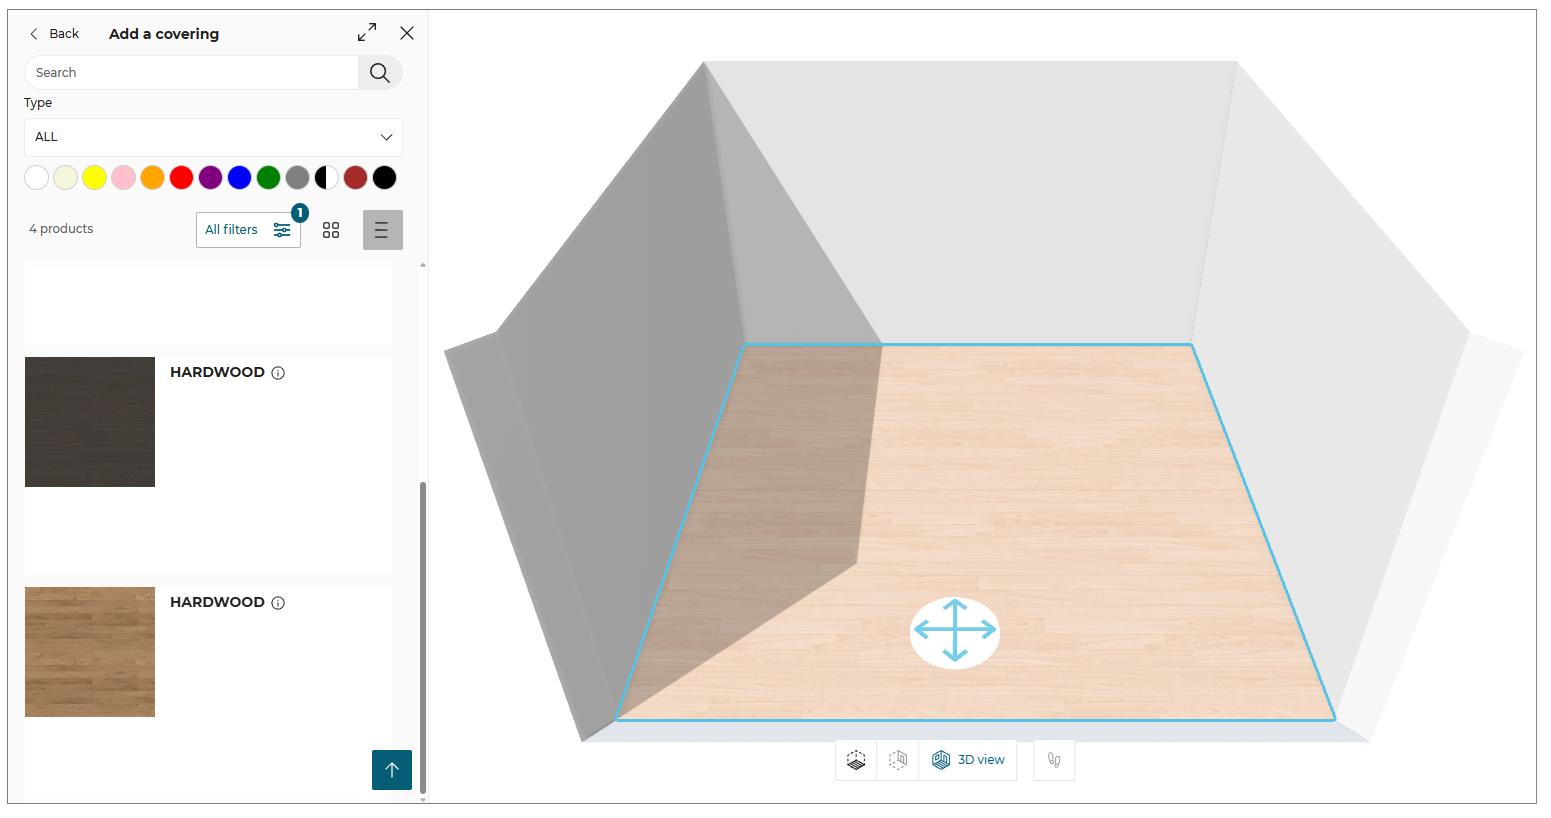Click the '4 products' count text
The image size is (1551, 818).
coord(61,229)
